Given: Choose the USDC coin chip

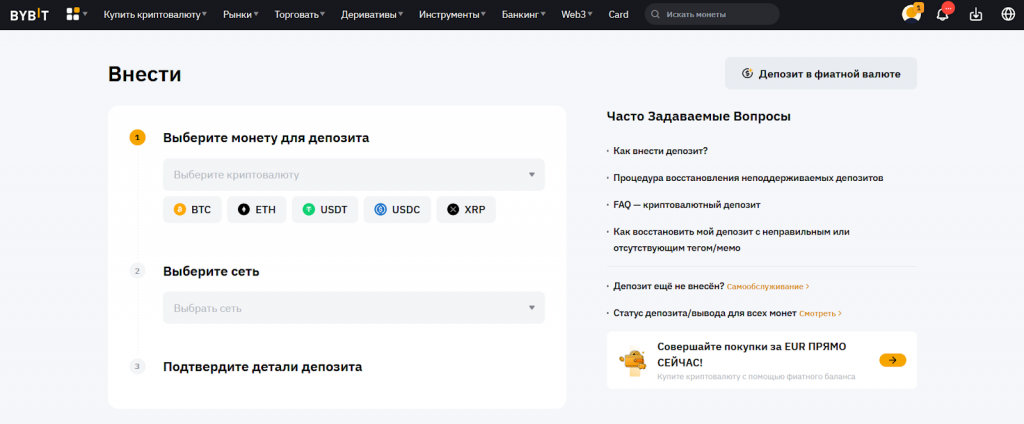Looking at the screenshot, I should [396, 210].
